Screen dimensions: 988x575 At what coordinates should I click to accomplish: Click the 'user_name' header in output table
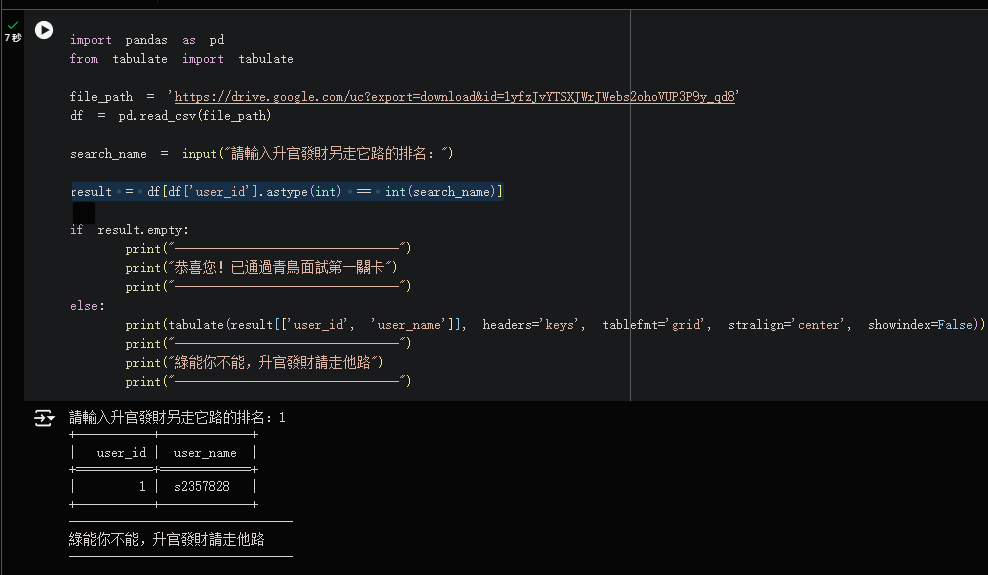pyautogui.click(x=205, y=453)
